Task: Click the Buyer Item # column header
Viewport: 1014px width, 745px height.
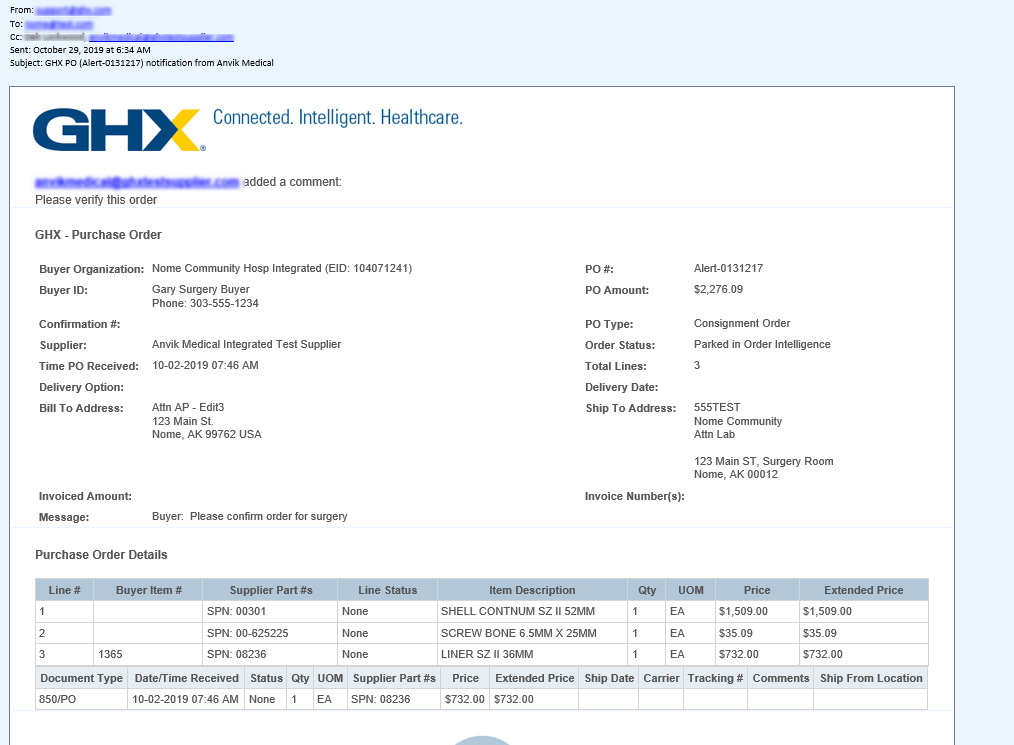Action: [x=148, y=590]
